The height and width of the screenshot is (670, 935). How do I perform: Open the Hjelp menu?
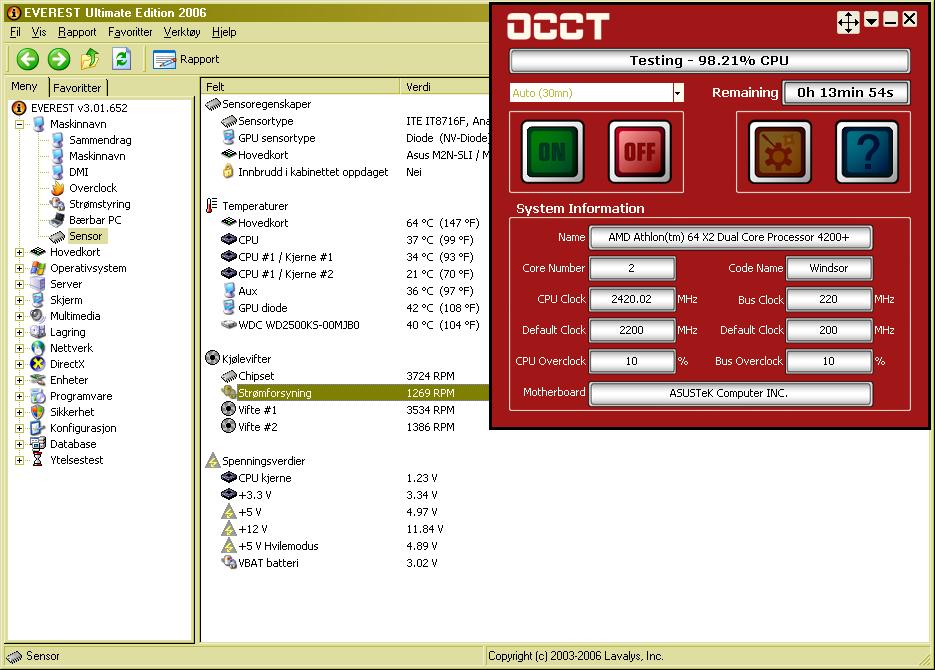coord(224,32)
